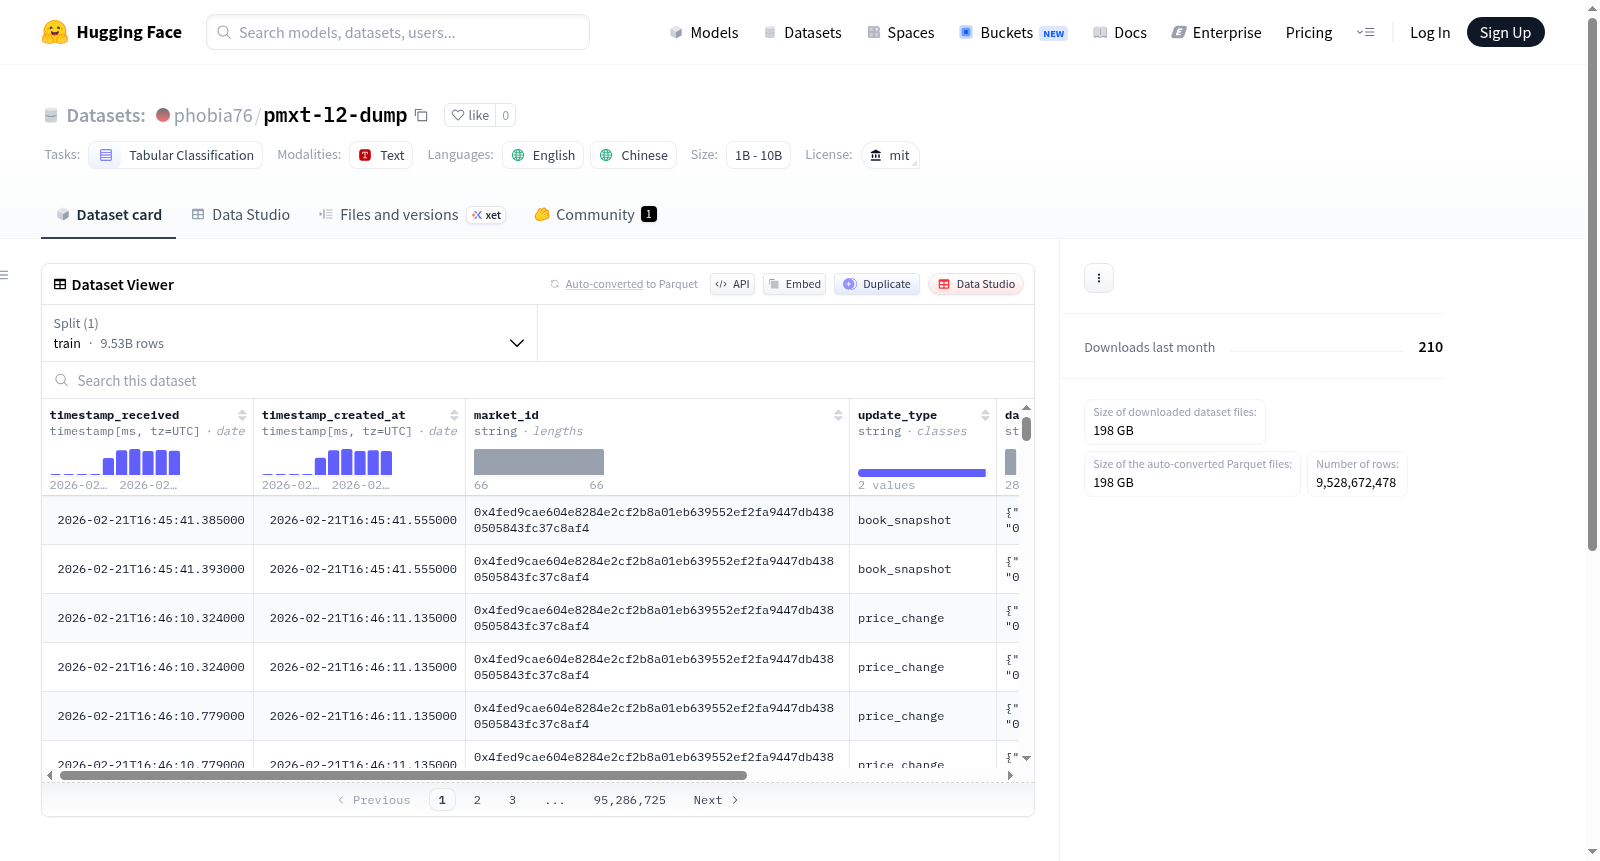Switch to the Data Studio tab
The height and width of the screenshot is (861, 1600).
[x=240, y=215]
